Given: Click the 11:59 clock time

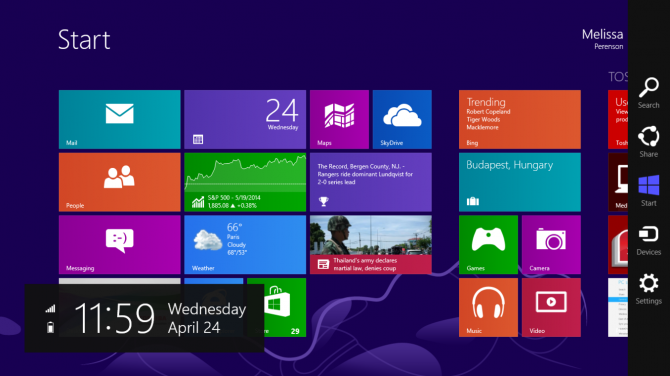Looking at the screenshot, I should point(114,318).
